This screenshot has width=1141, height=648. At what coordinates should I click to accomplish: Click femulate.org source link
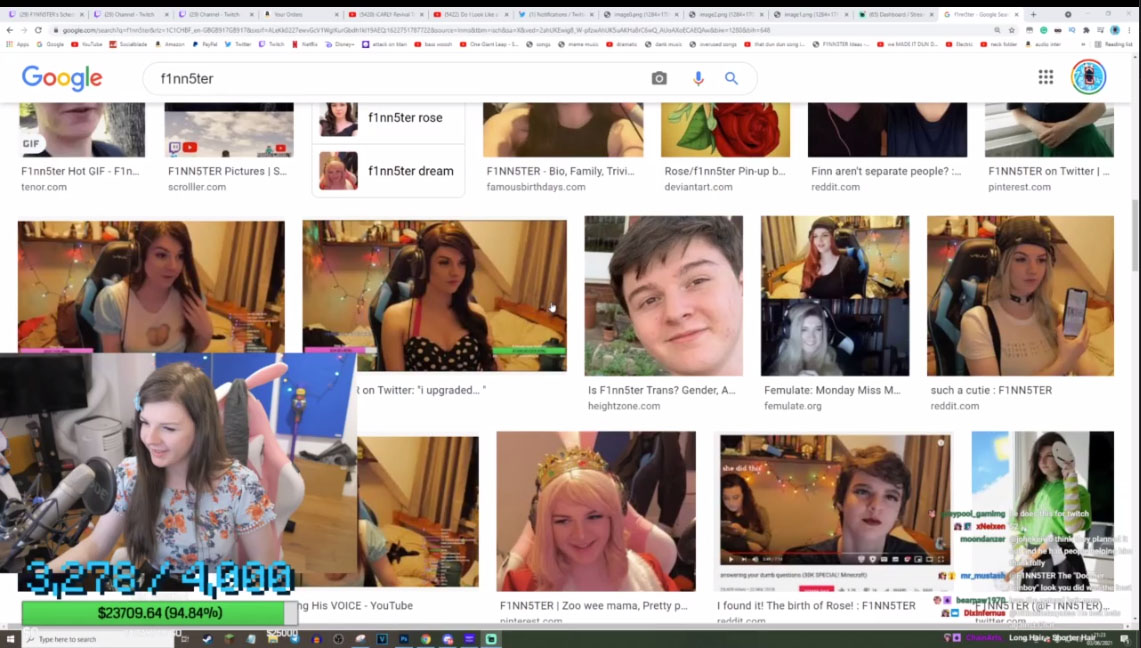click(x=792, y=406)
